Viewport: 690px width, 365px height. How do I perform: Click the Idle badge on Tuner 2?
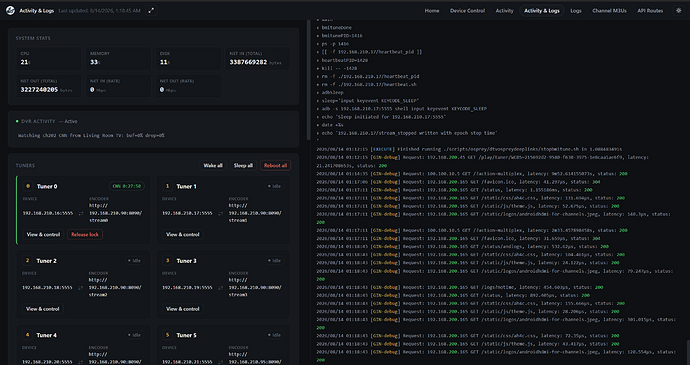134,261
